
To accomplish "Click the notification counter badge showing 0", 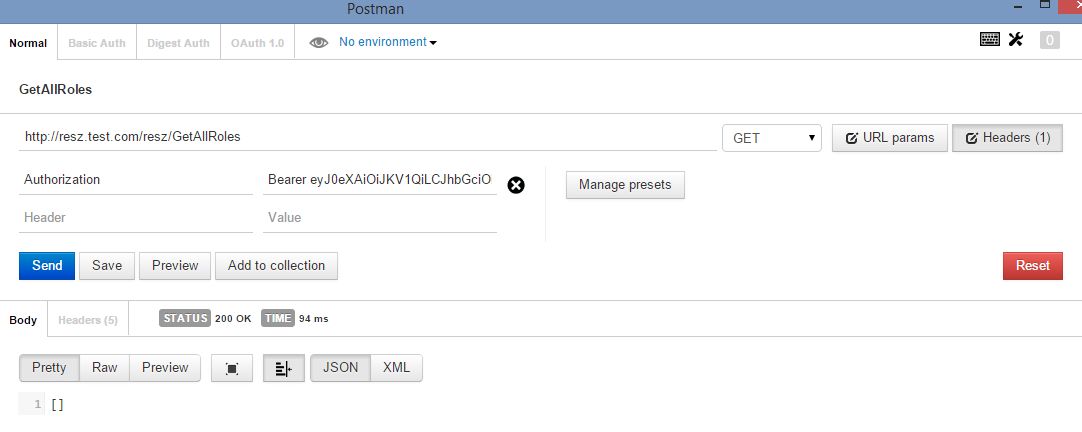I will point(1049,40).
